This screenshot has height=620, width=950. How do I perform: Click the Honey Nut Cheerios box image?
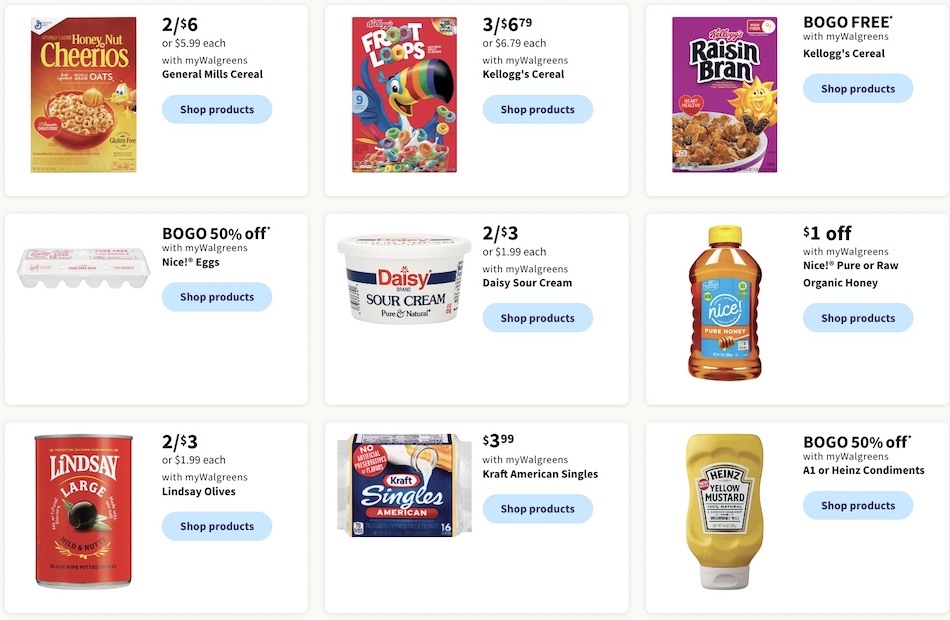click(84, 95)
